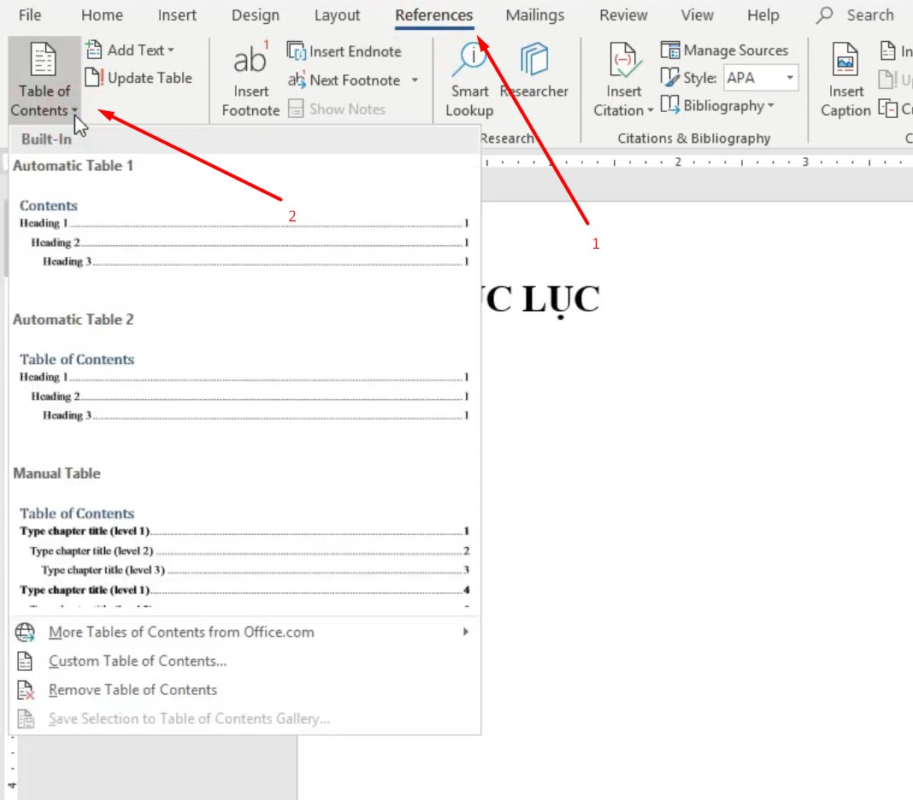Click Update Table button
Screen dimensions: 913x800
pos(139,78)
